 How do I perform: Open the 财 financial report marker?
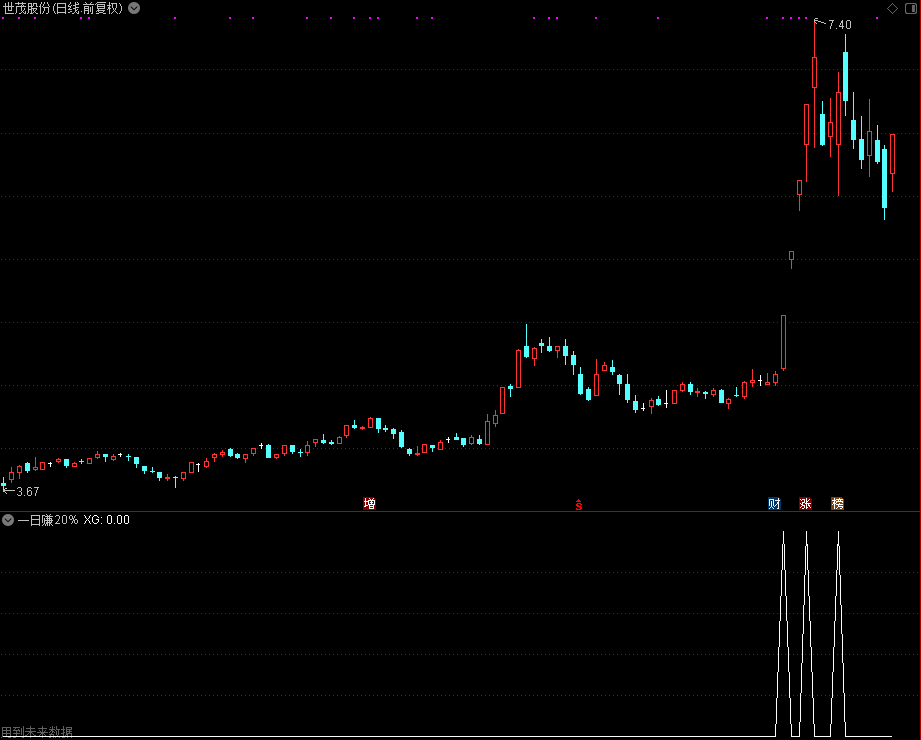pyautogui.click(x=774, y=503)
